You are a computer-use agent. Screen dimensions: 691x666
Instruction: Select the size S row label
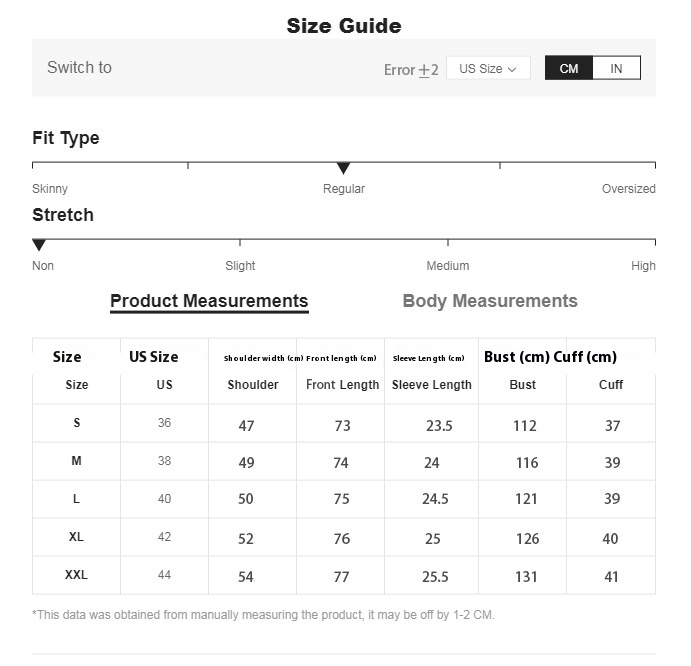point(77,423)
